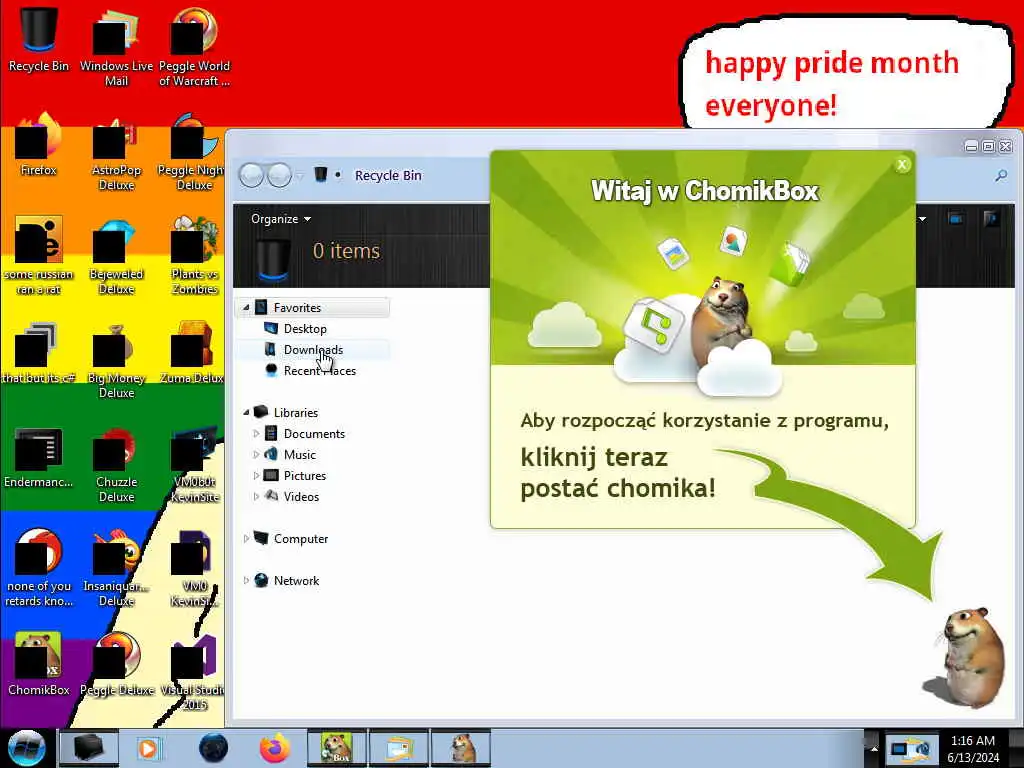Screen dimensions: 1024x768
Task: Select Network in navigation pane
Action: [286, 580]
